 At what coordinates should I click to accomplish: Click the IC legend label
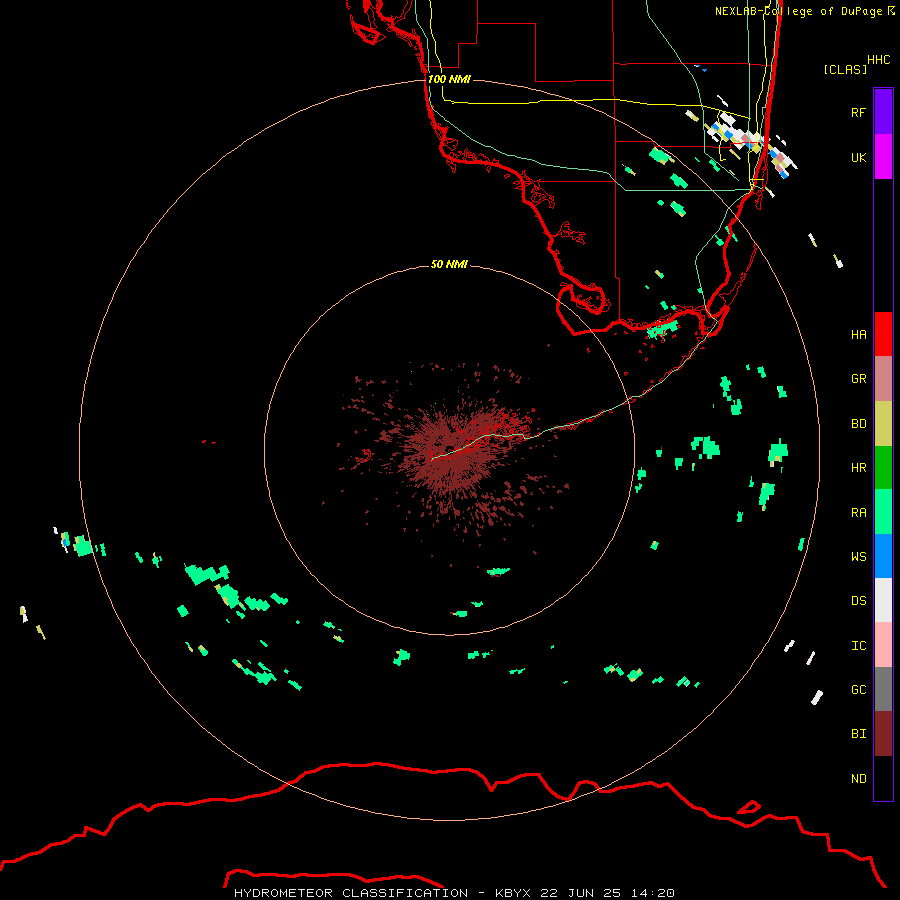tap(858, 646)
